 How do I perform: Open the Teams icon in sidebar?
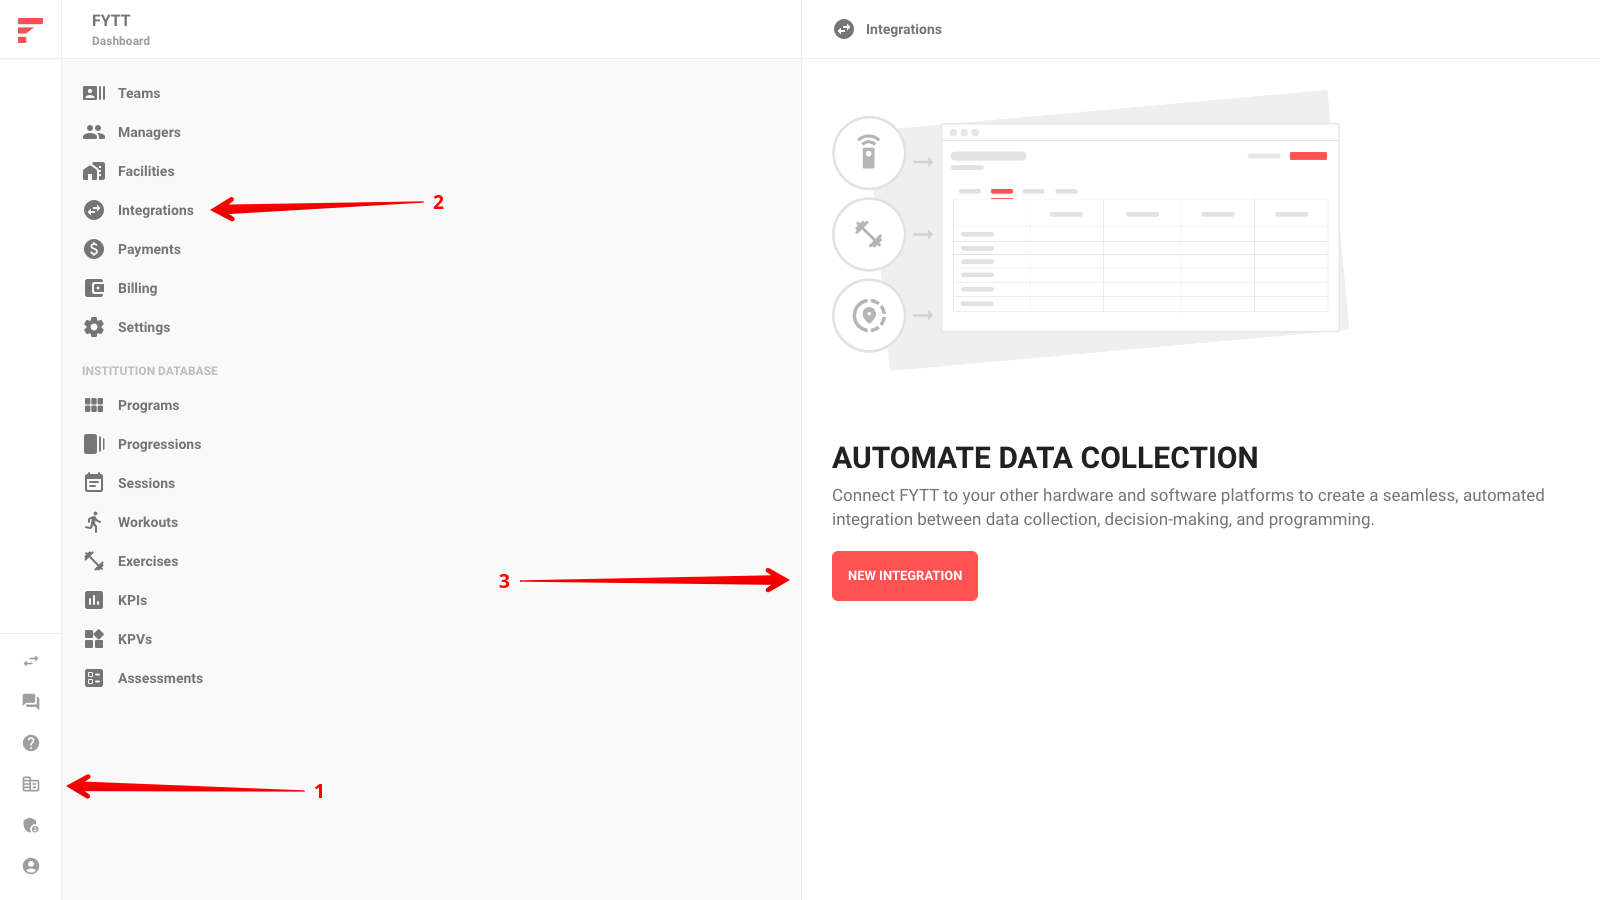pyautogui.click(x=94, y=93)
